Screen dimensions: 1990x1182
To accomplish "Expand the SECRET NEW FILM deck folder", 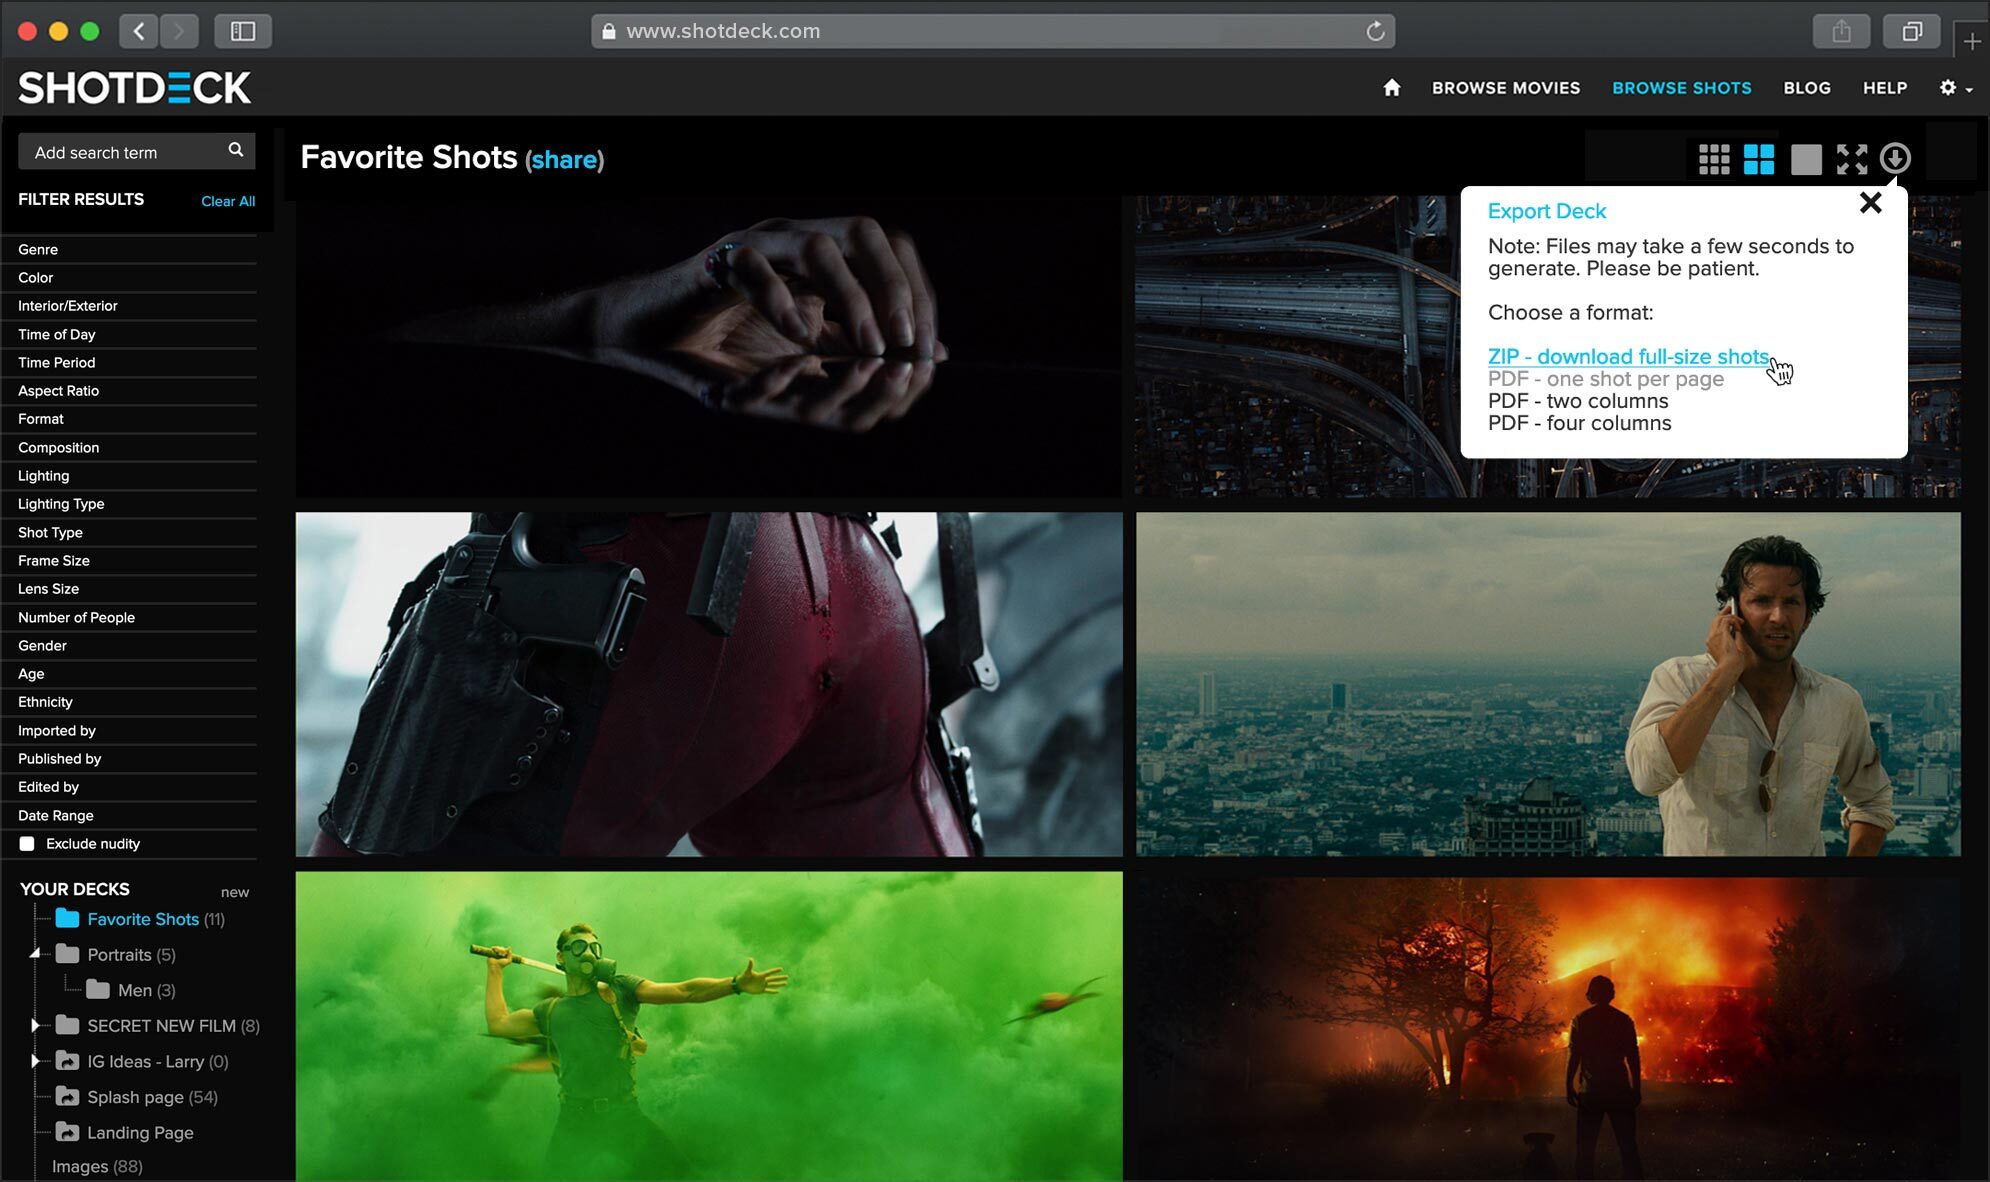I will (32, 1026).
